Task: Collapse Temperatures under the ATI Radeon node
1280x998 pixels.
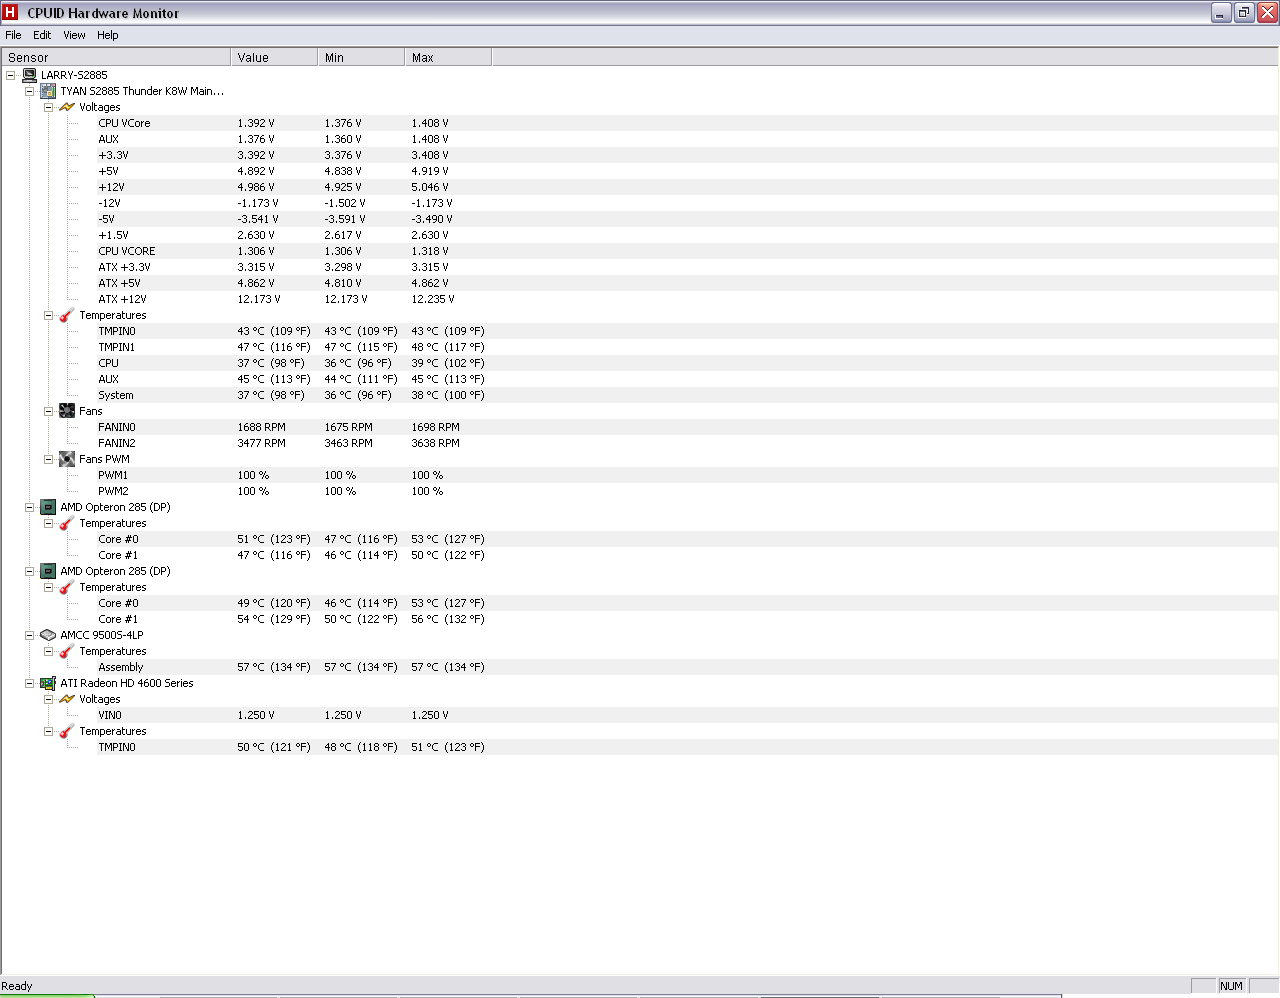Action: [49, 731]
